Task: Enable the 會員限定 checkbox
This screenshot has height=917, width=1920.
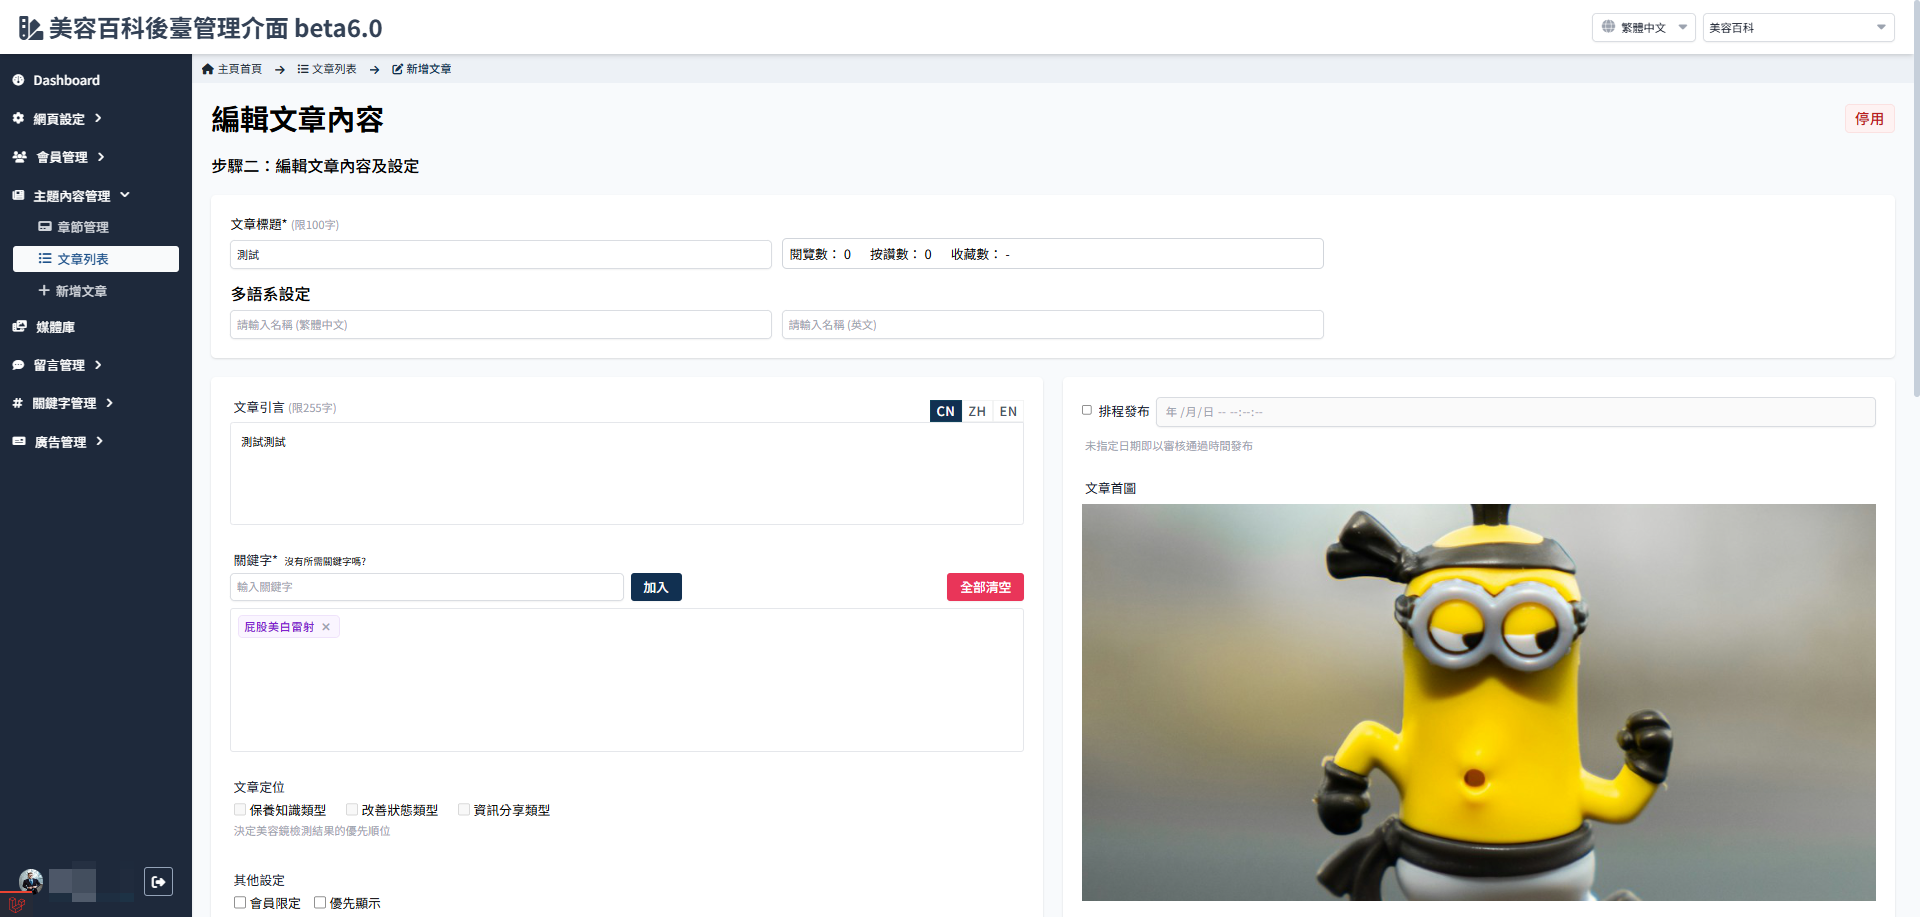Action: [240, 903]
